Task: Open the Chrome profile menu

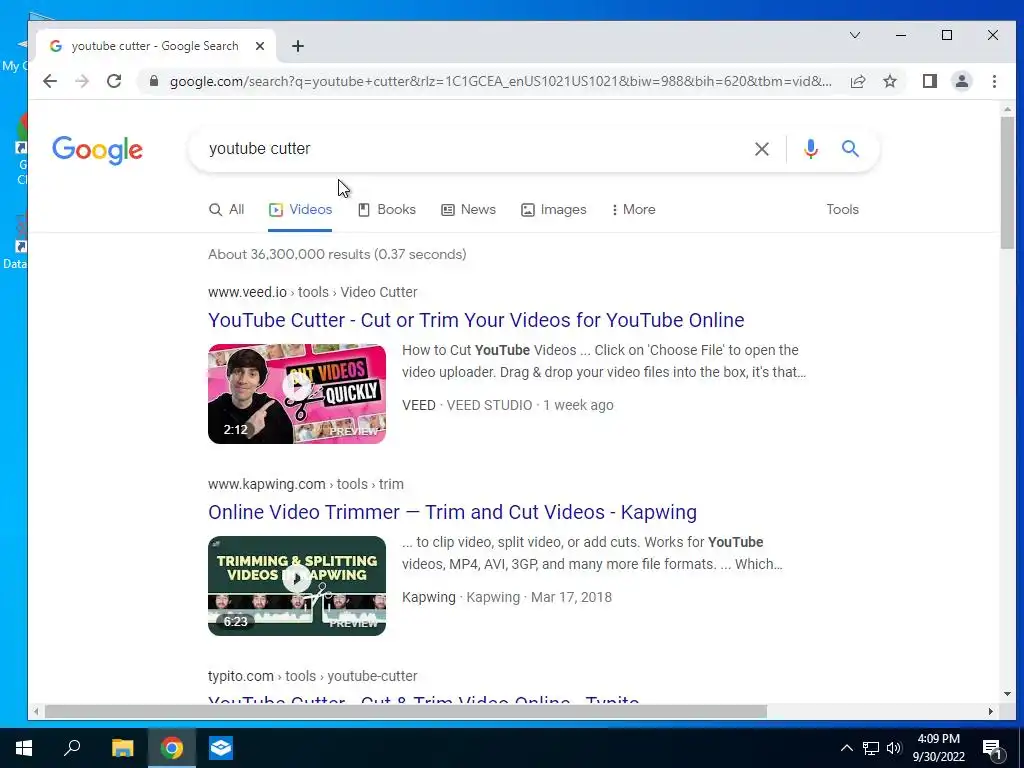Action: 962,81
